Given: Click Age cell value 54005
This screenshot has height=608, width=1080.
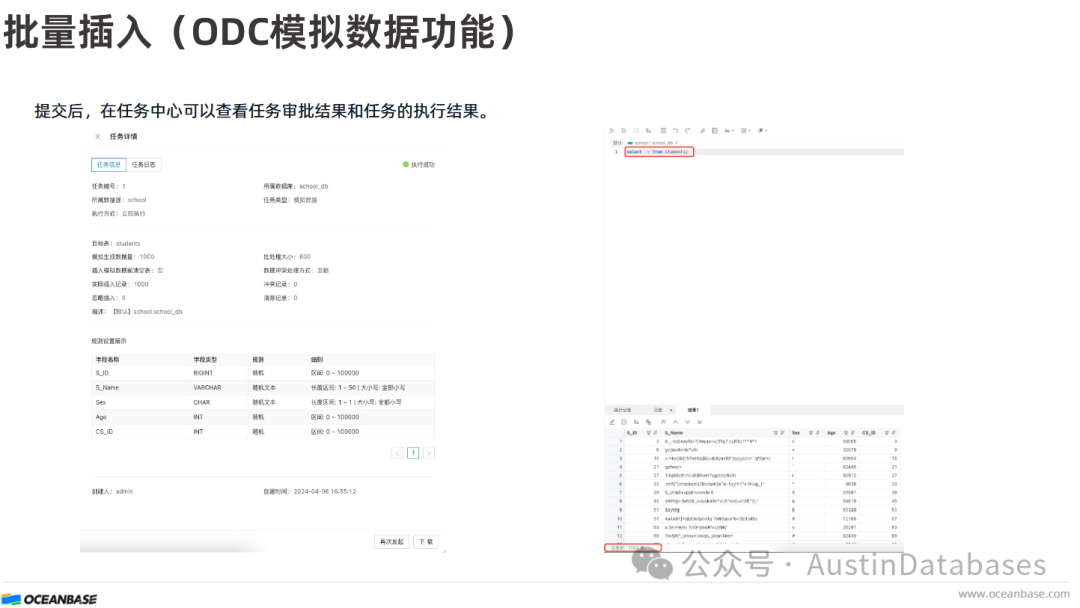Looking at the screenshot, I should point(849,441).
